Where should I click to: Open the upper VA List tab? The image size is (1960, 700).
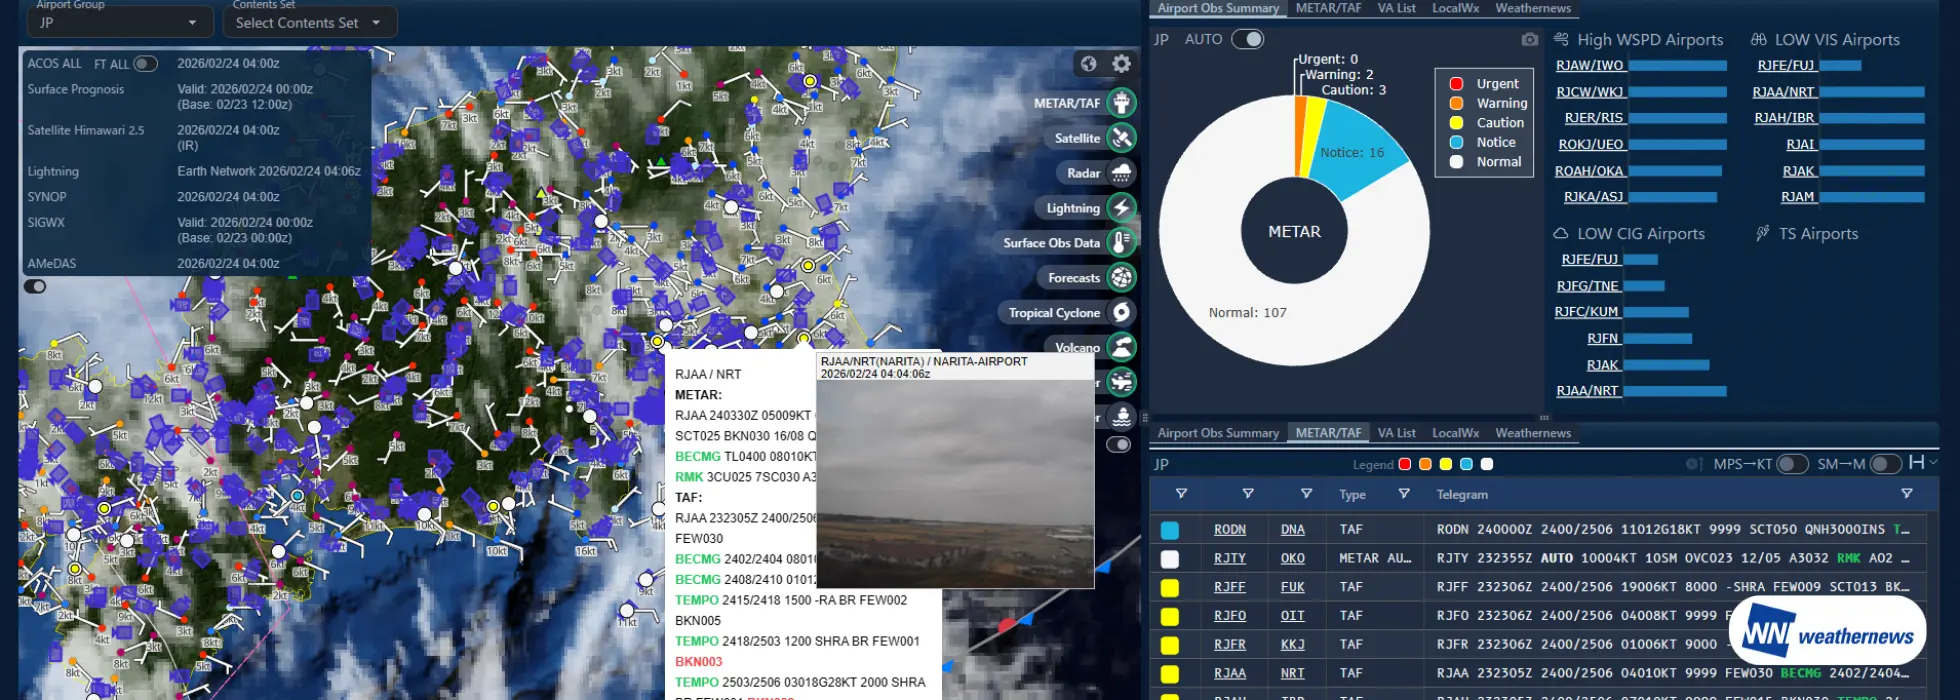click(x=1396, y=8)
